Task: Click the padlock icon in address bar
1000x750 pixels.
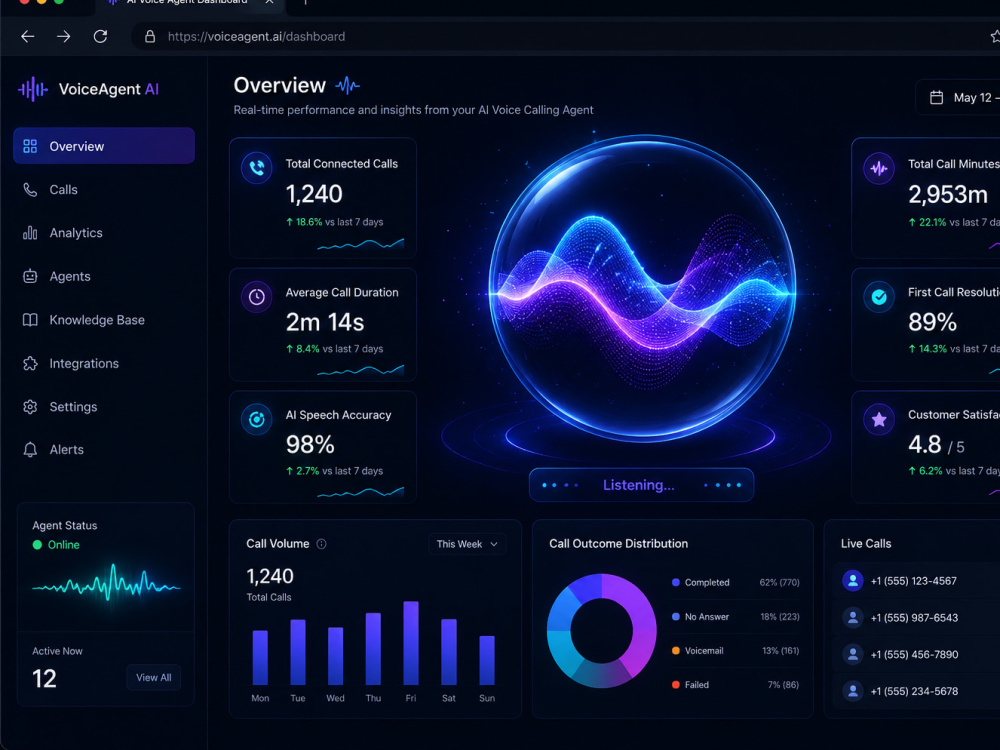Action: 150,36
